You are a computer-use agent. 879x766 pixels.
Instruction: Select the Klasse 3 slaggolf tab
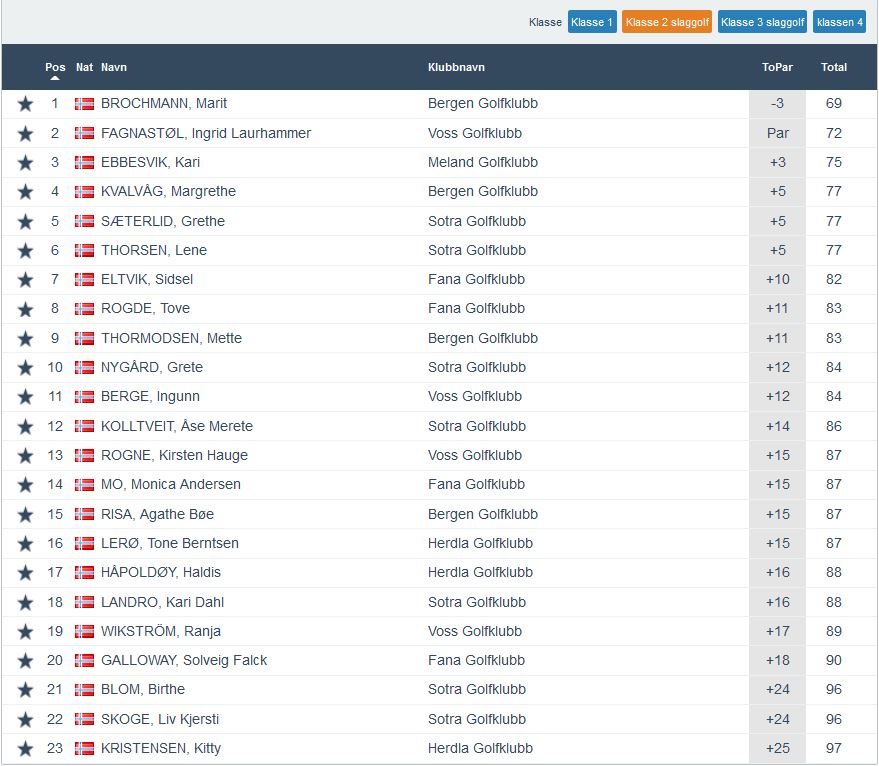(x=763, y=22)
